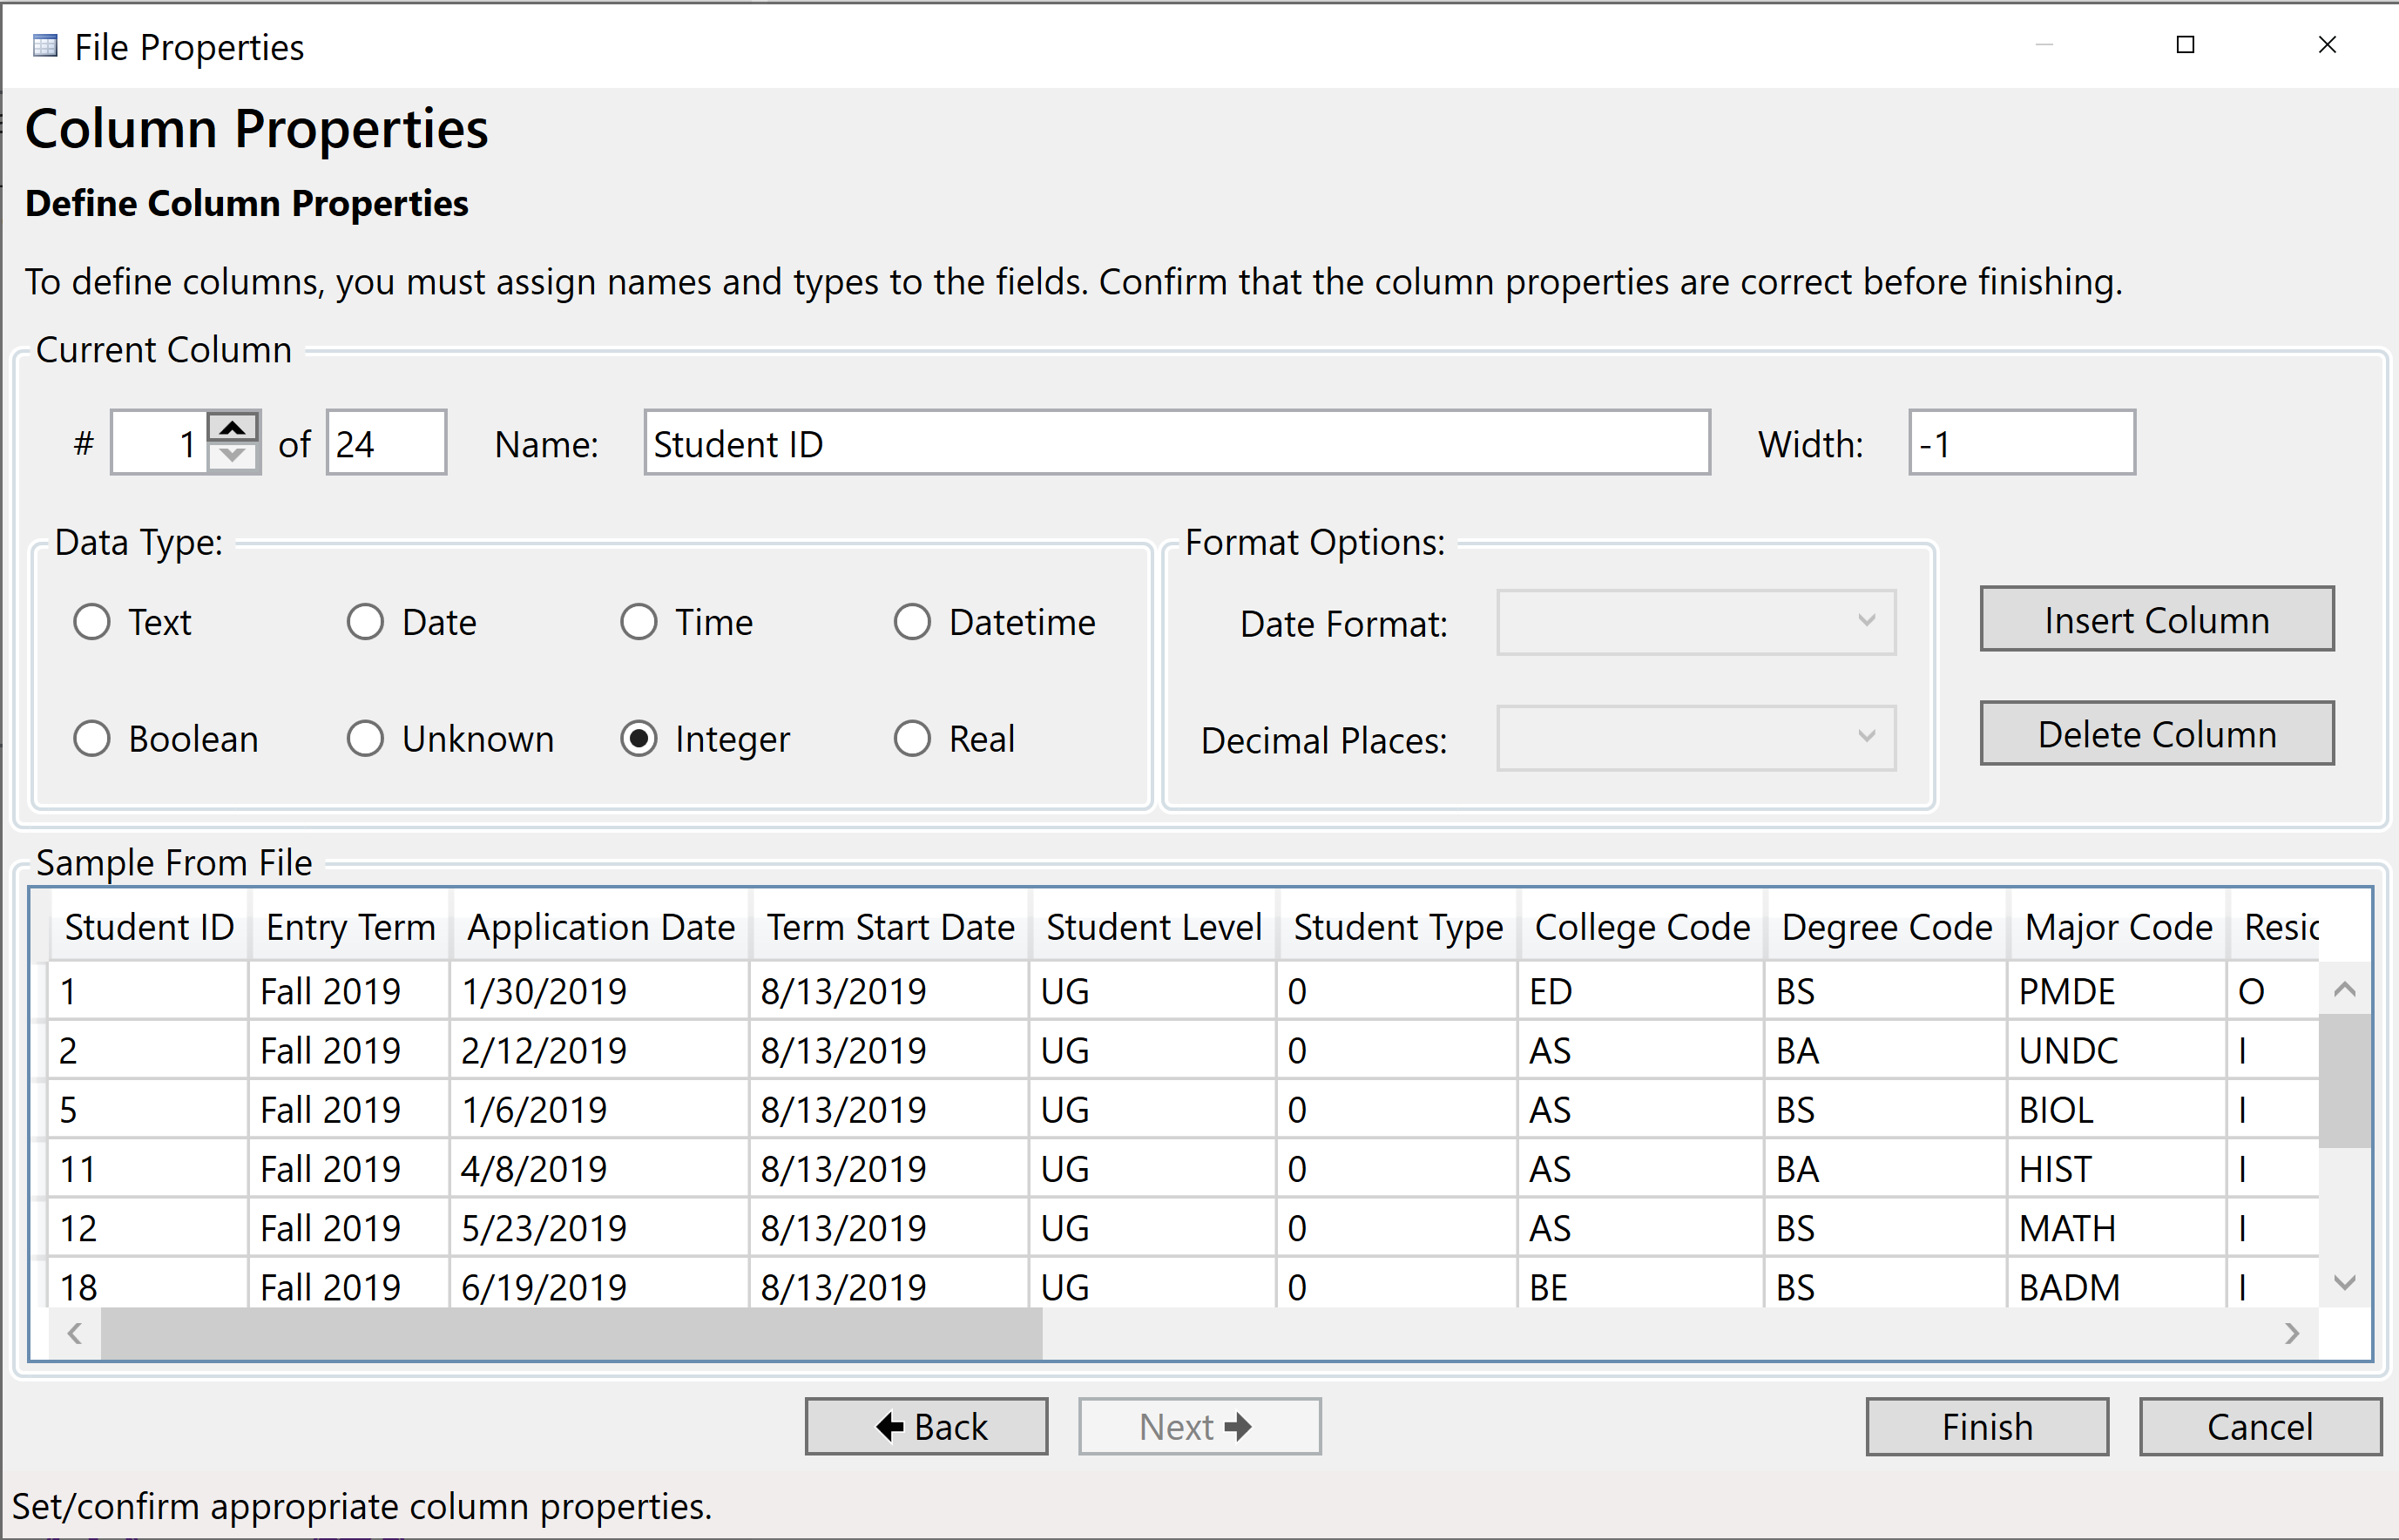2399x1540 pixels.
Task: Go back to the previous wizard step
Action: (x=926, y=1426)
